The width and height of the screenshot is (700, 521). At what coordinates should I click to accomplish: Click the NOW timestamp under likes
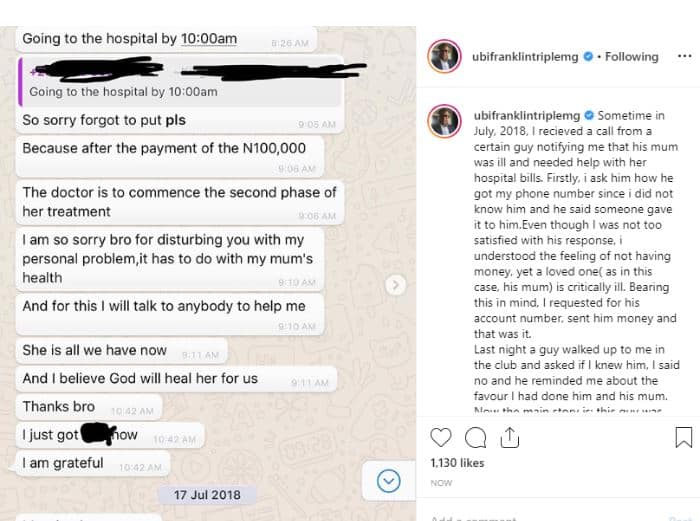point(441,483)
